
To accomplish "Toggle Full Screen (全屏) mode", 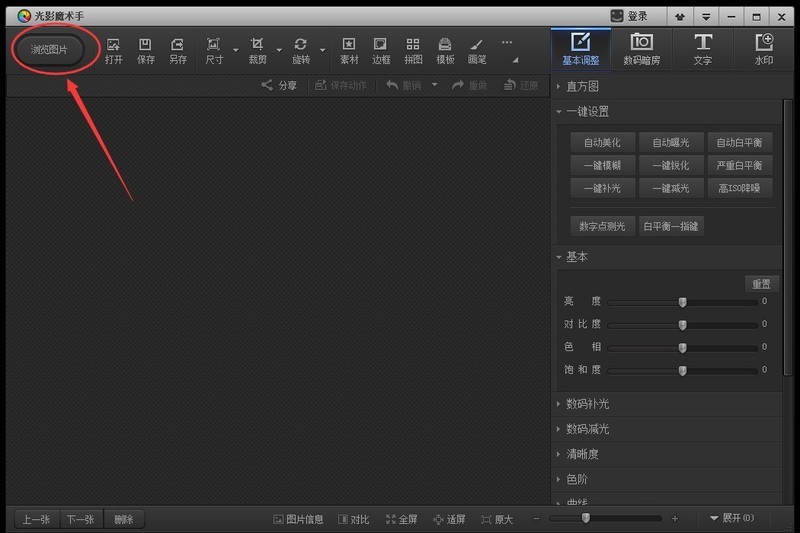I will coord(401,519).
